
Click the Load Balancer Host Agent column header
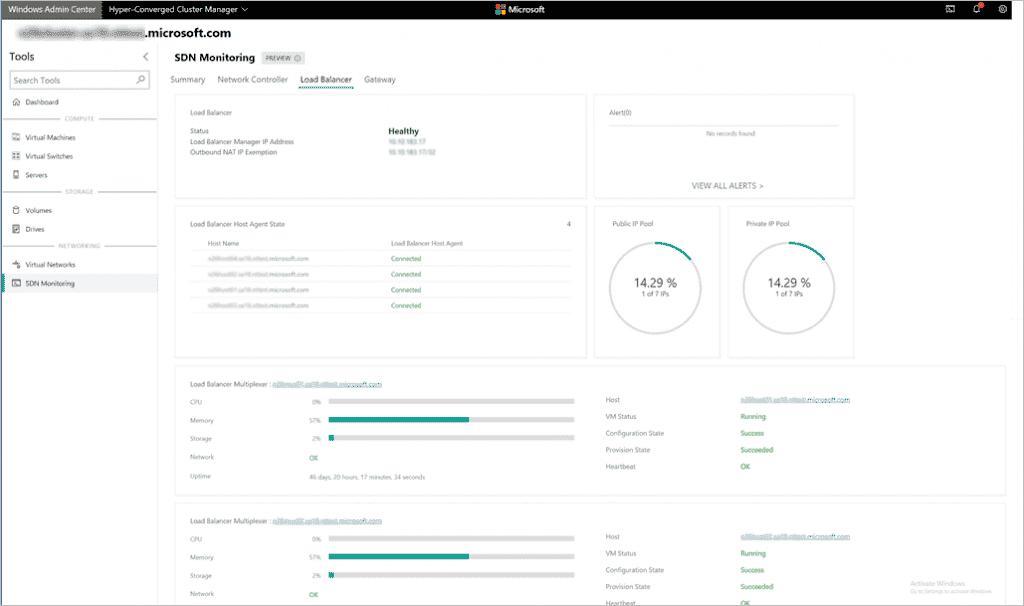(426, 244)
